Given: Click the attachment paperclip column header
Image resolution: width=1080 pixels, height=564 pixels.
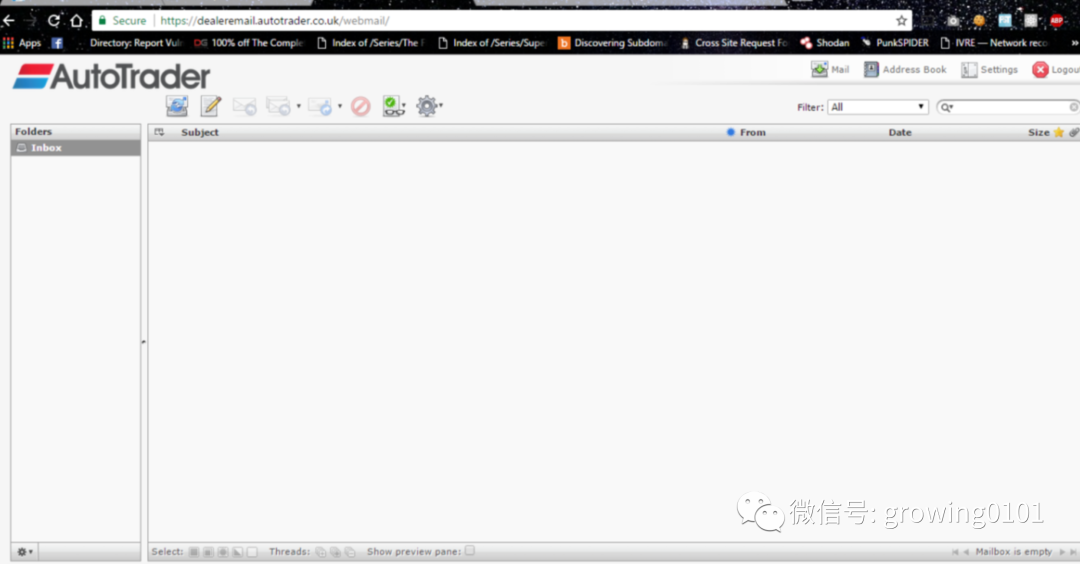Looking at the screenshot, I should [x=1074, y=132].
